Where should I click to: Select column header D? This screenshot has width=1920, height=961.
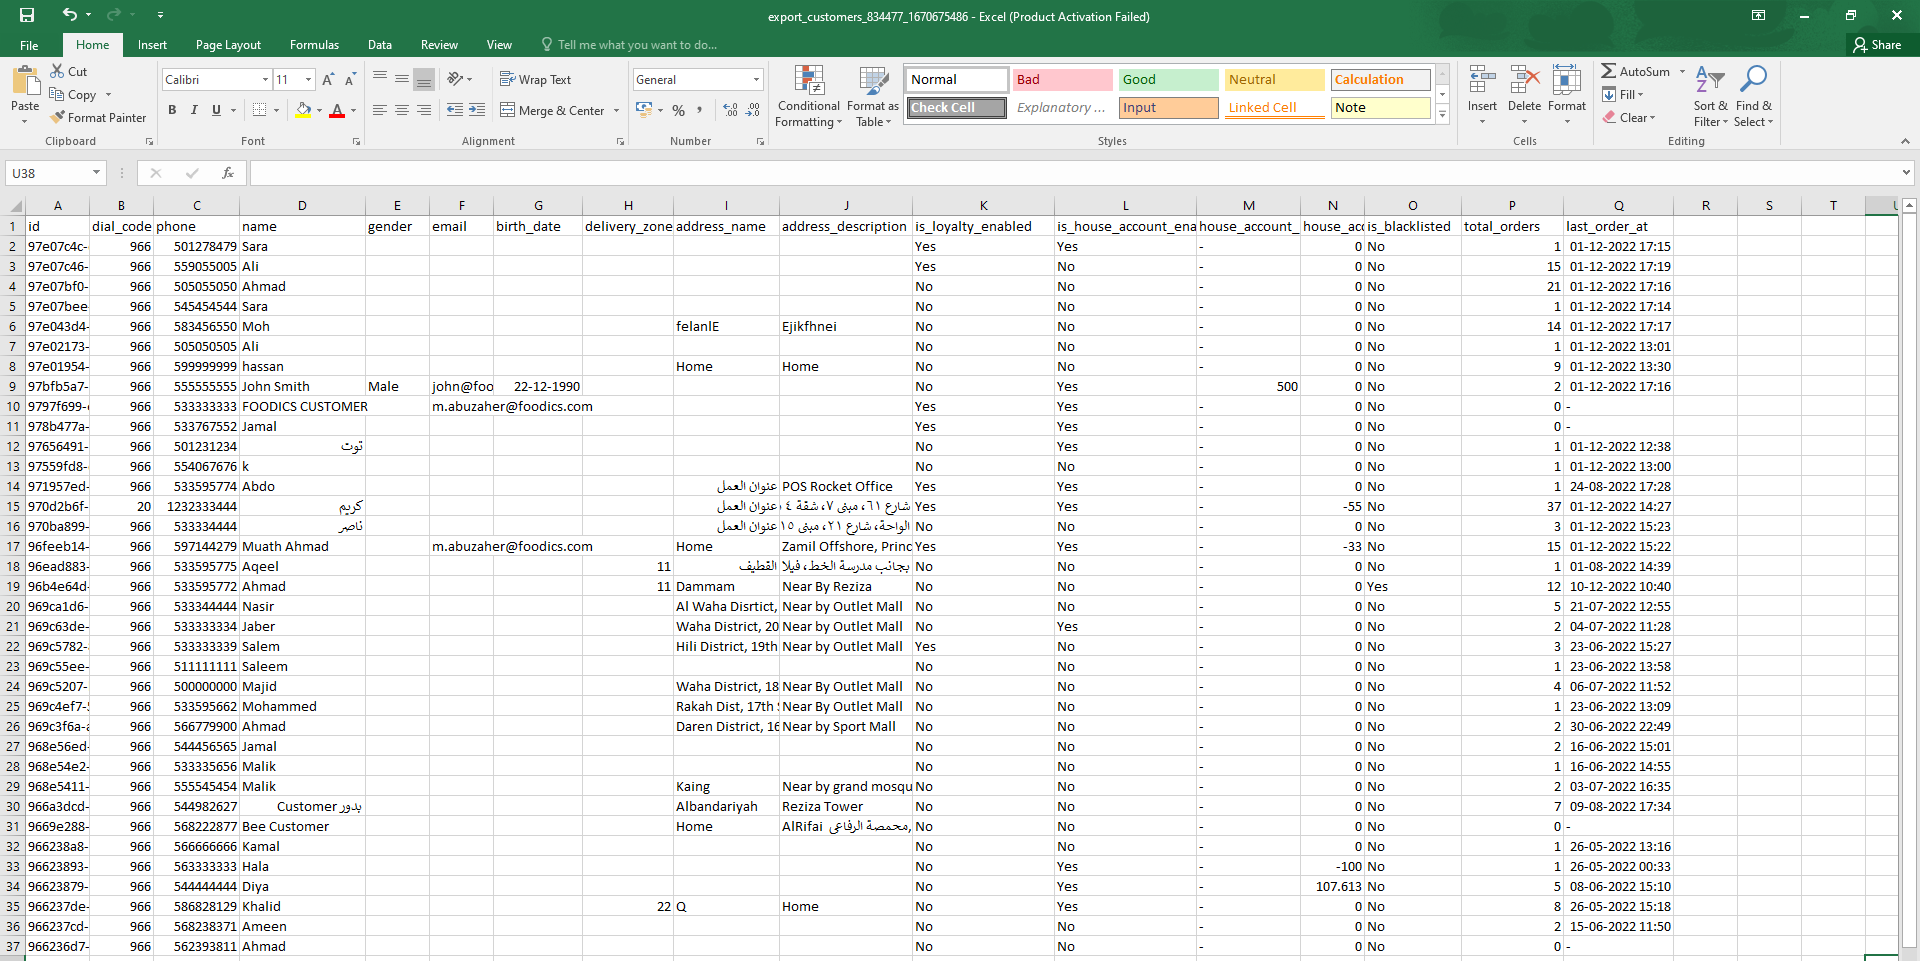[302, 205]
